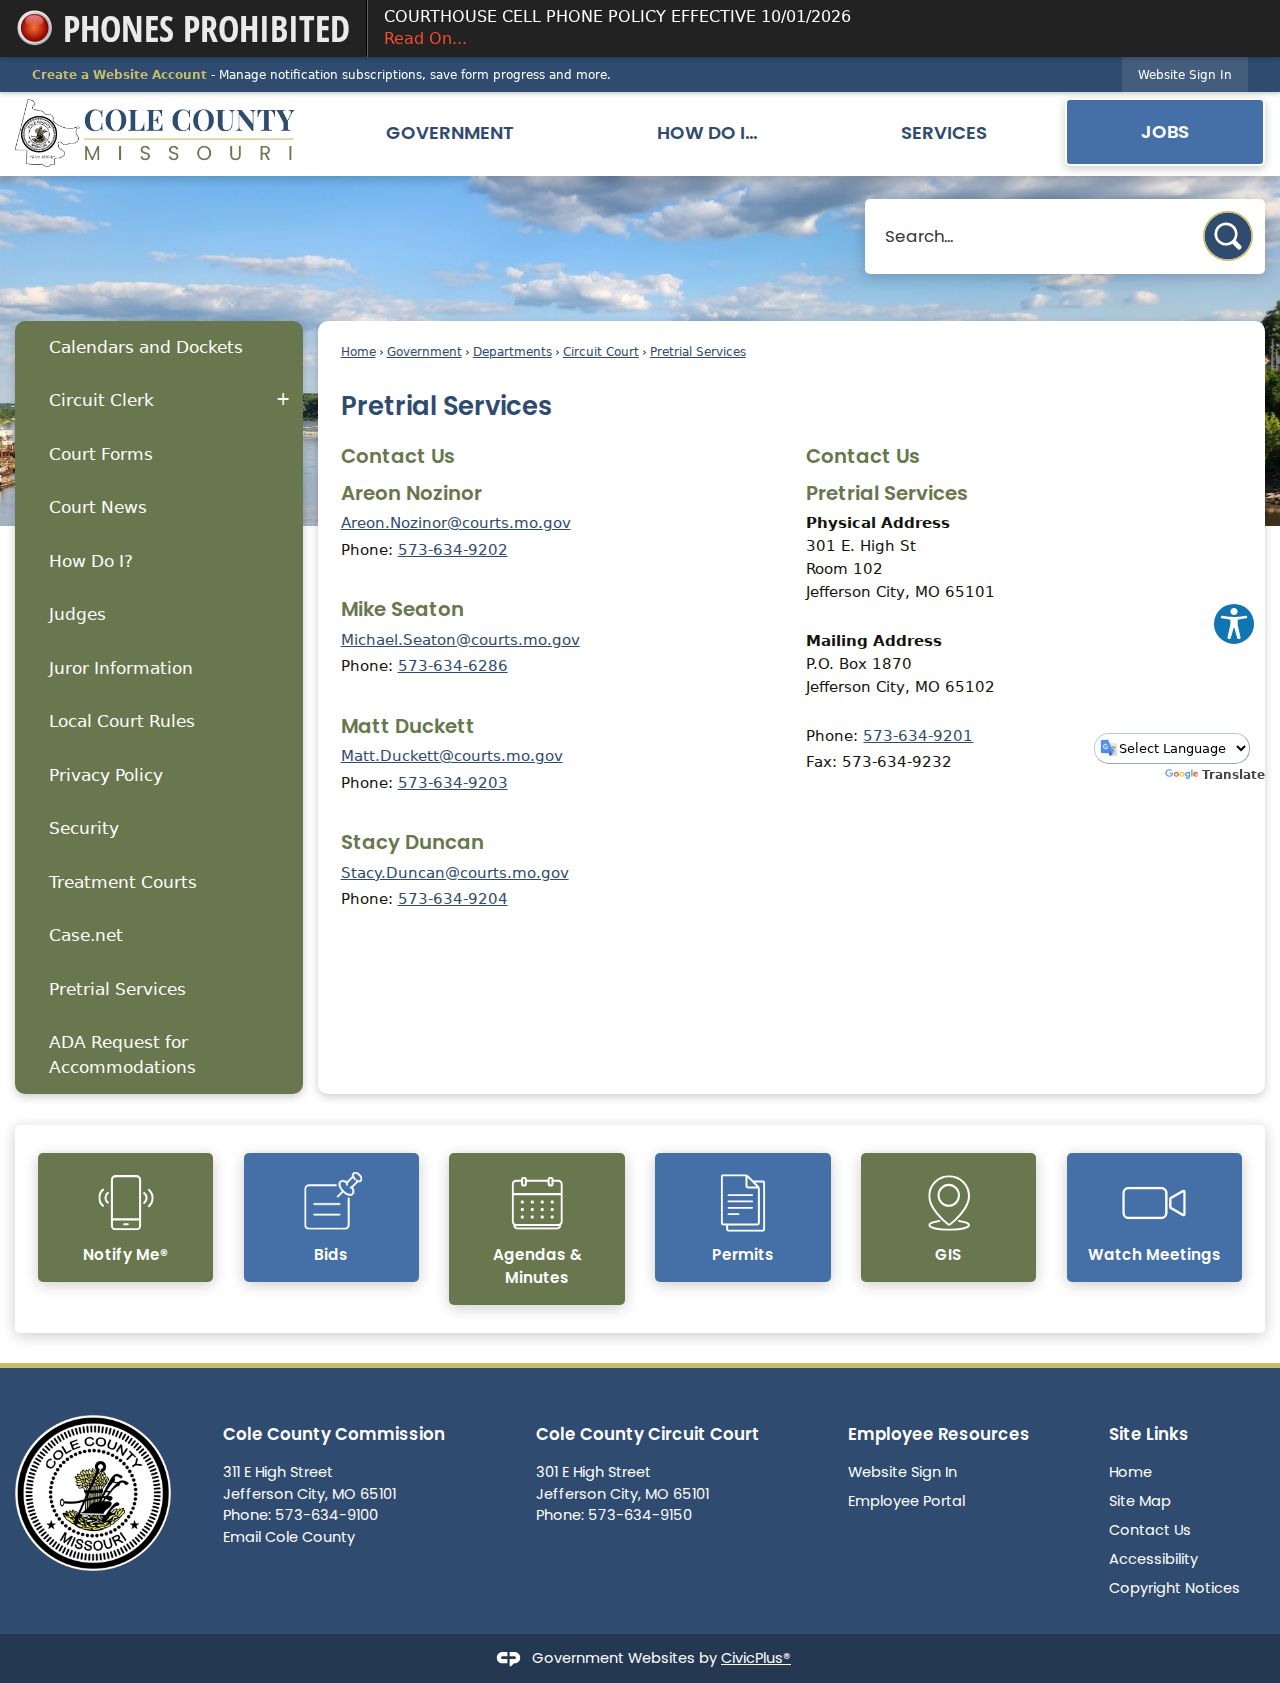The width and height of the screenshot is (1280, 1683).
Task: Open the Agendas & Minutes calendar tile
Action: point(537,1229)
